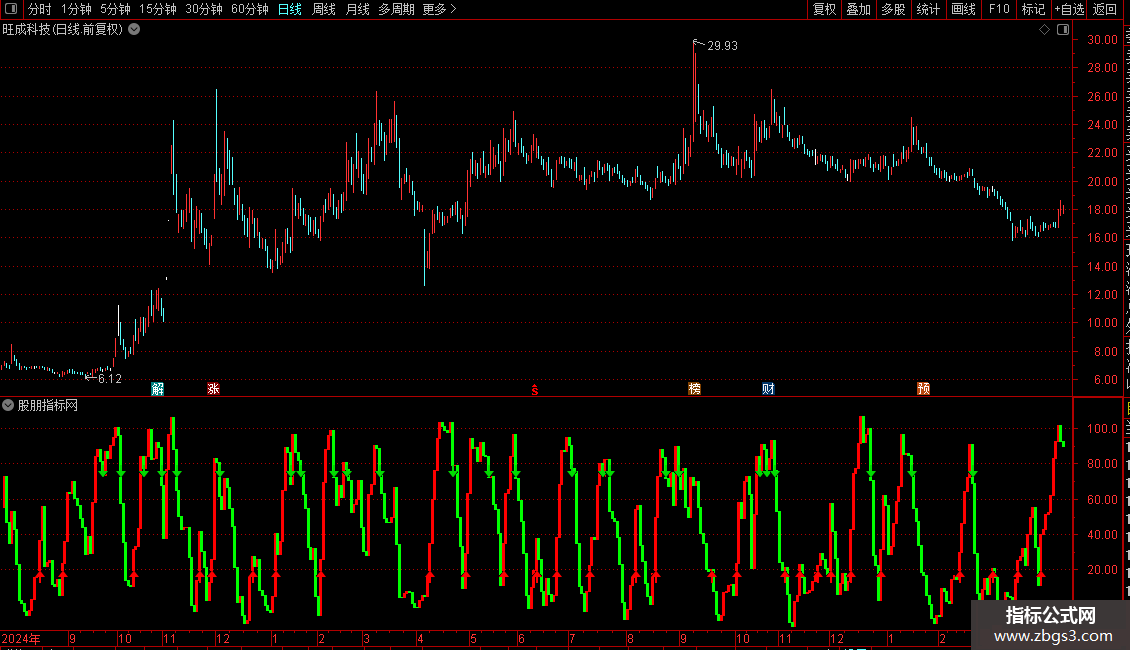Click the 预 info marker on chart

coord(923,389)
